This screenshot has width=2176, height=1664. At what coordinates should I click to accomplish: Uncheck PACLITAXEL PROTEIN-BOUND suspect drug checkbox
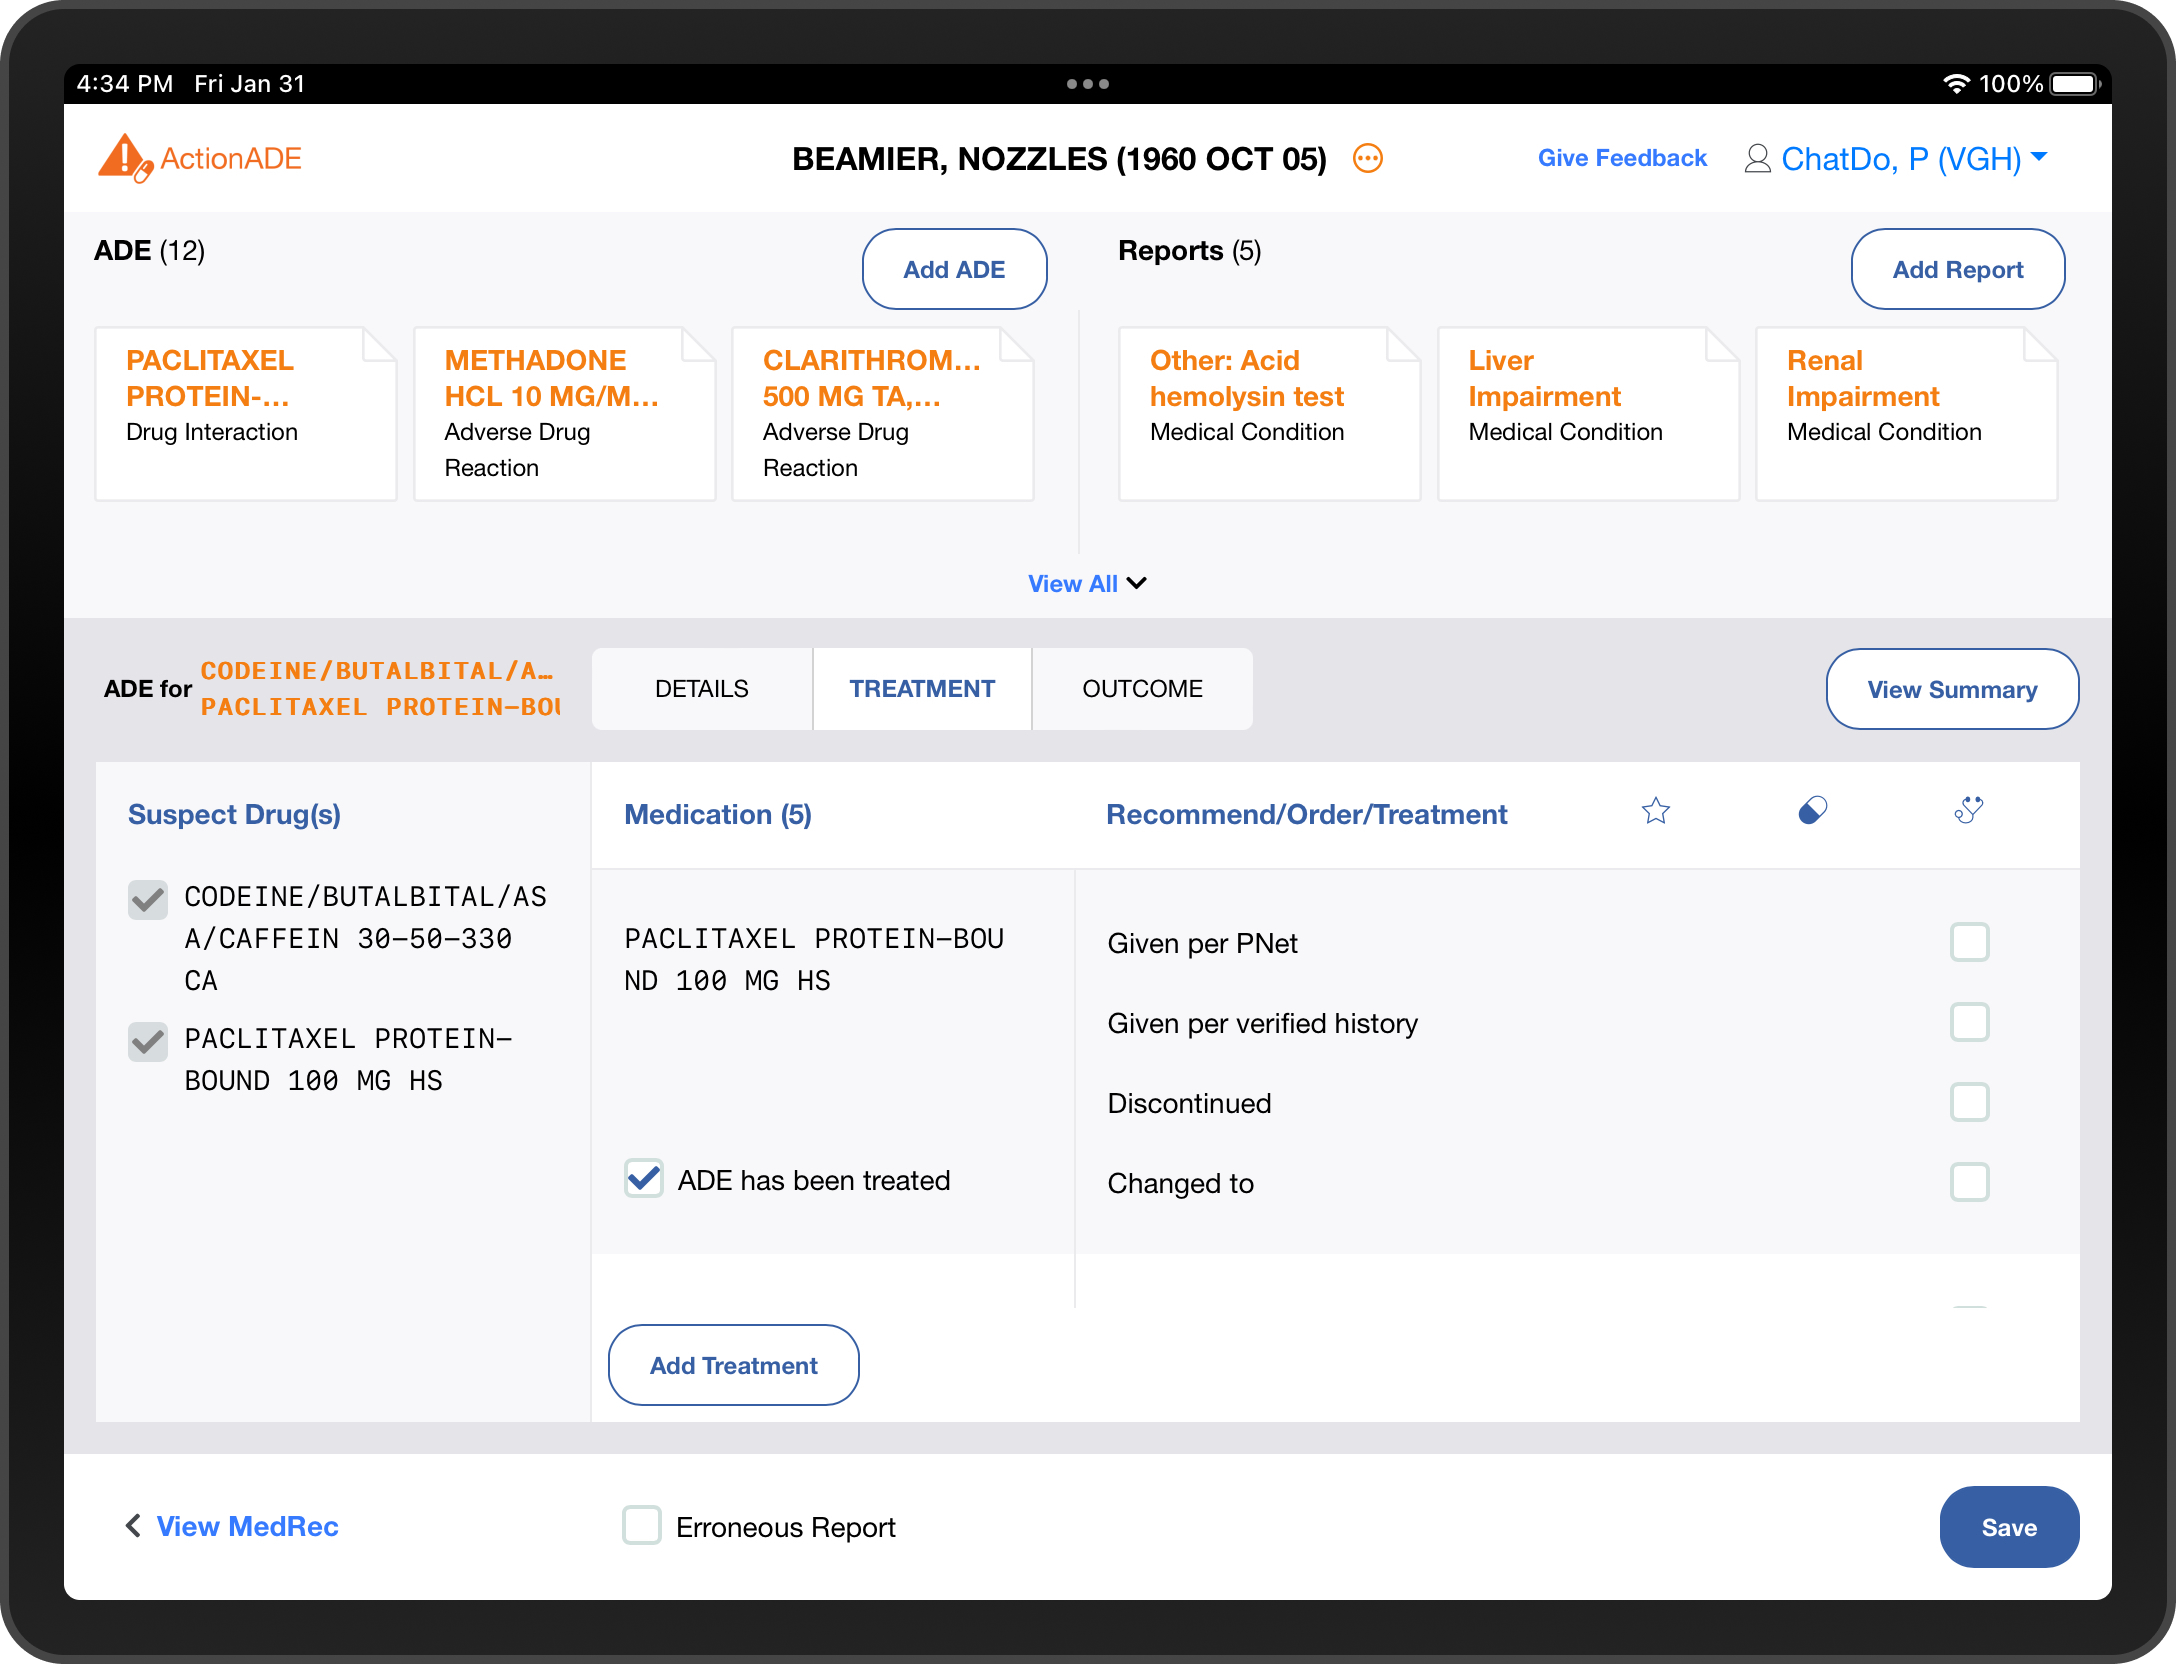click(x=148, y=1042)
